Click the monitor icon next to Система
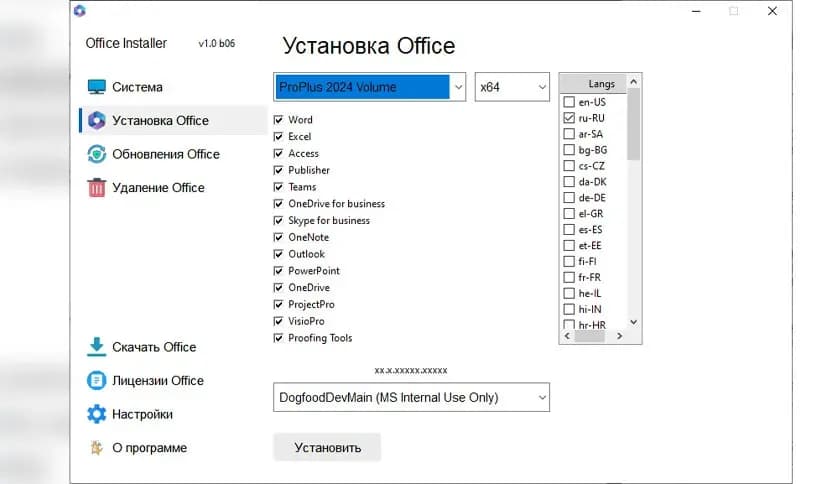The width and height of the screenshot is (836, 484). click(x=96, y=87)
